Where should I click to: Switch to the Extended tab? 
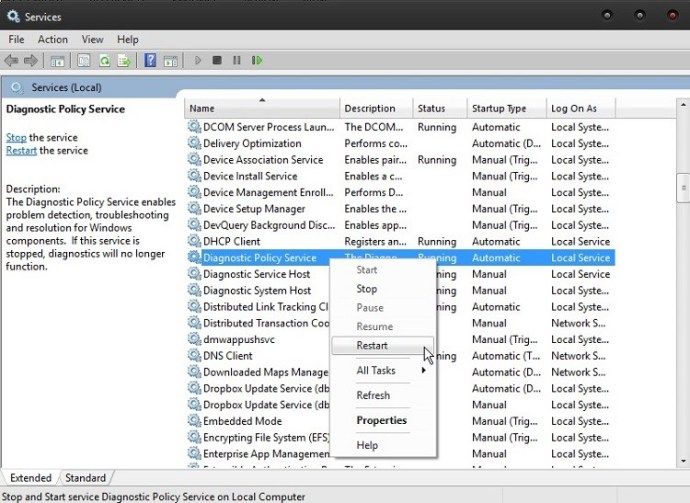tap(31, 478)
